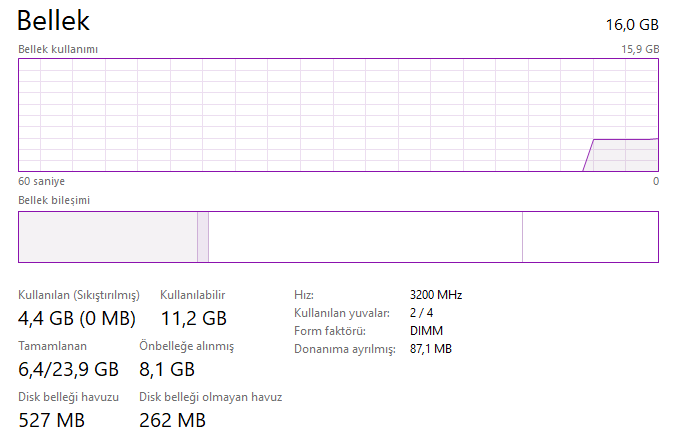Click the Kullanılabilir 11,2 GB value
The width and height of the screenshot is (674, 434).
point(193,319)
